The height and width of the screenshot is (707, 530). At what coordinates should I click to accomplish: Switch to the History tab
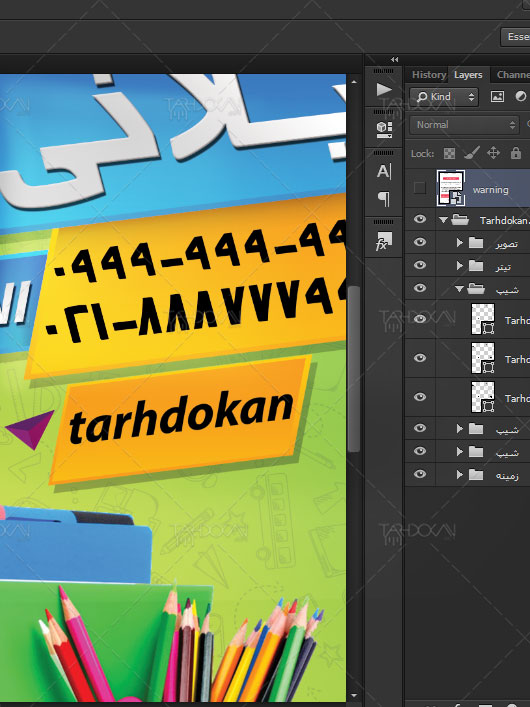point(429,75)
